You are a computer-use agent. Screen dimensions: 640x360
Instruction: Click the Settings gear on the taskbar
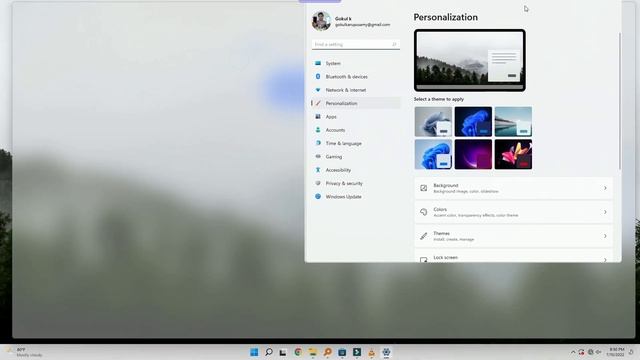point(386,352)
